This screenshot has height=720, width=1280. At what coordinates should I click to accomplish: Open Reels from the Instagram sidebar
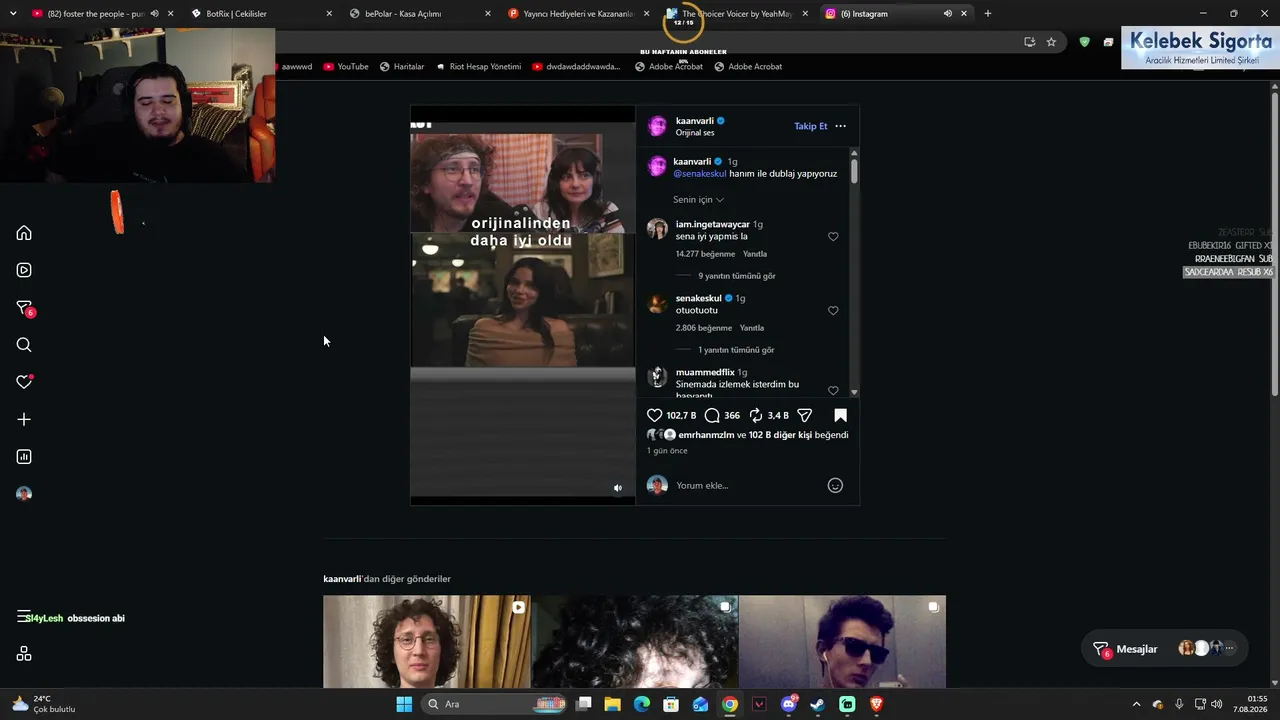click(24, 270)
